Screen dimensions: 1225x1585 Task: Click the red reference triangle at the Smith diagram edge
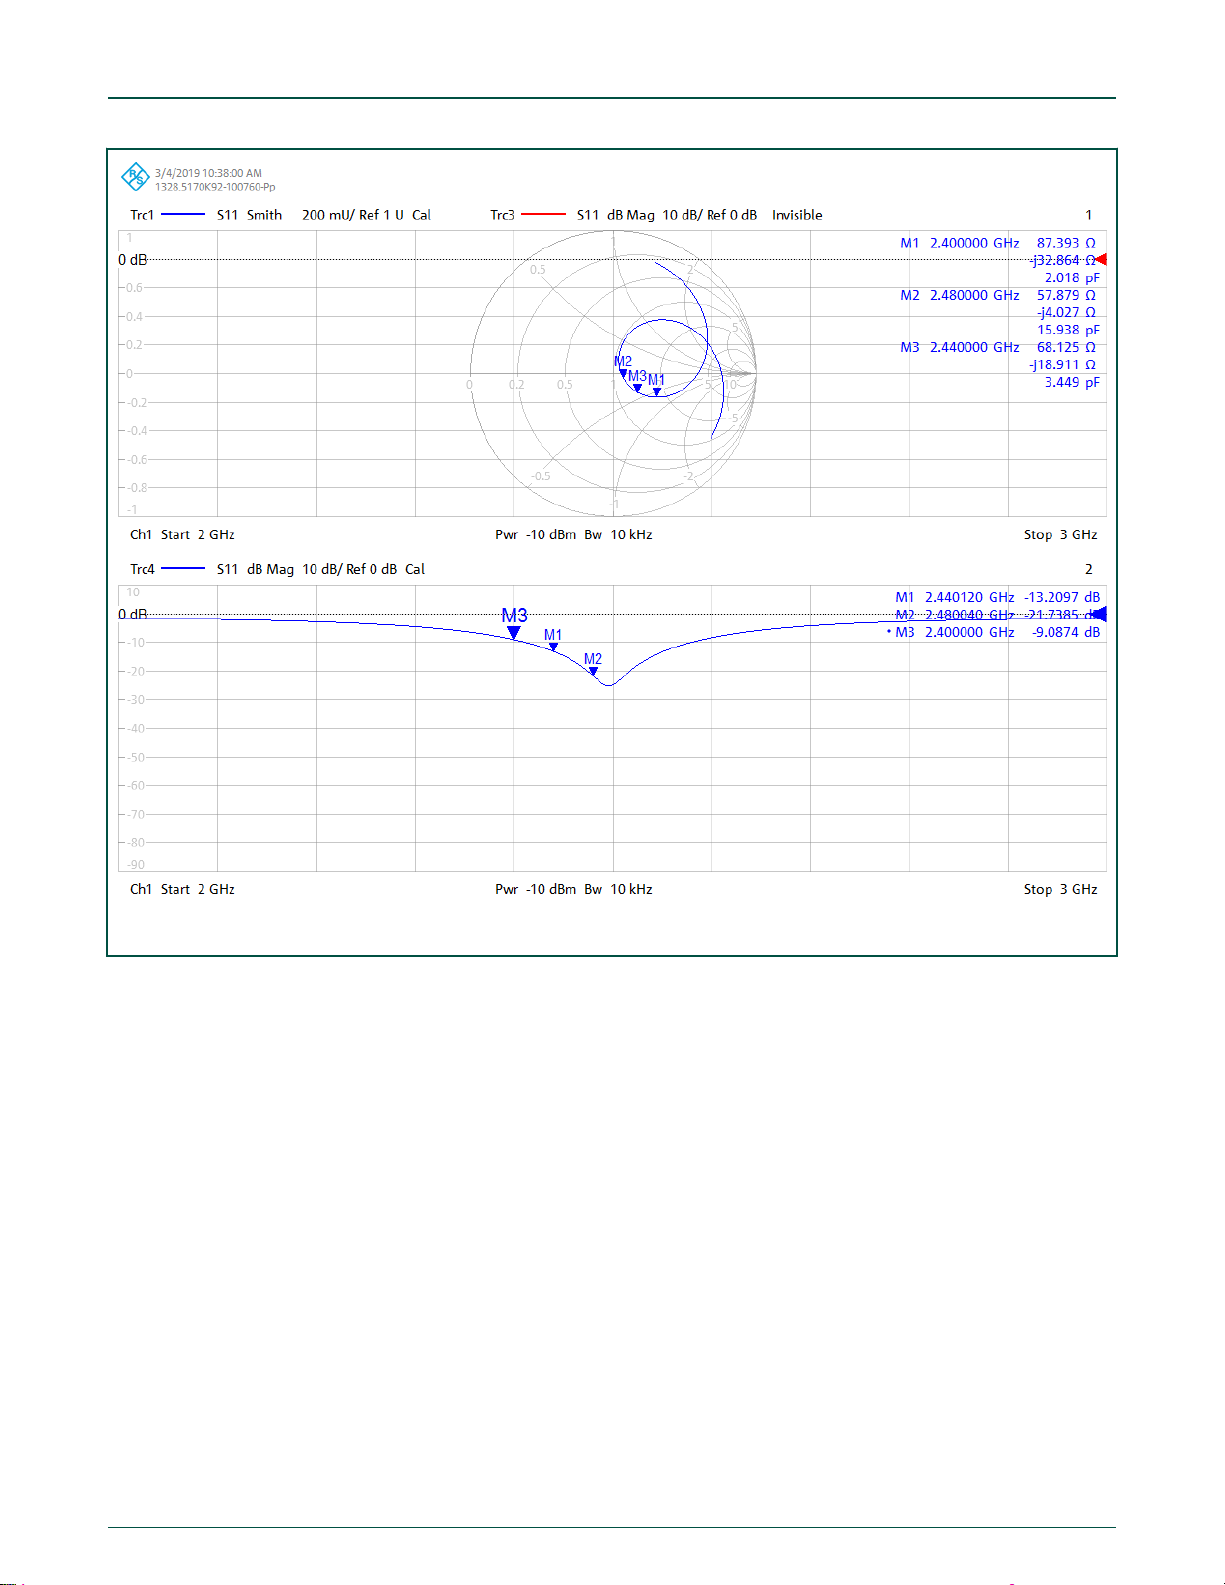click(1100, 259)
